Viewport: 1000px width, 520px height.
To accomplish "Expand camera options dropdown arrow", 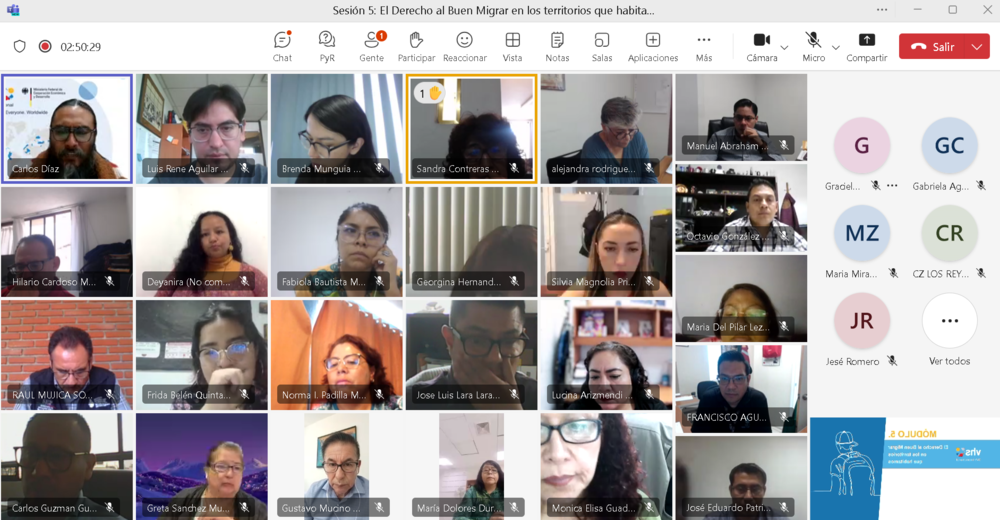I will coord(784,47).
